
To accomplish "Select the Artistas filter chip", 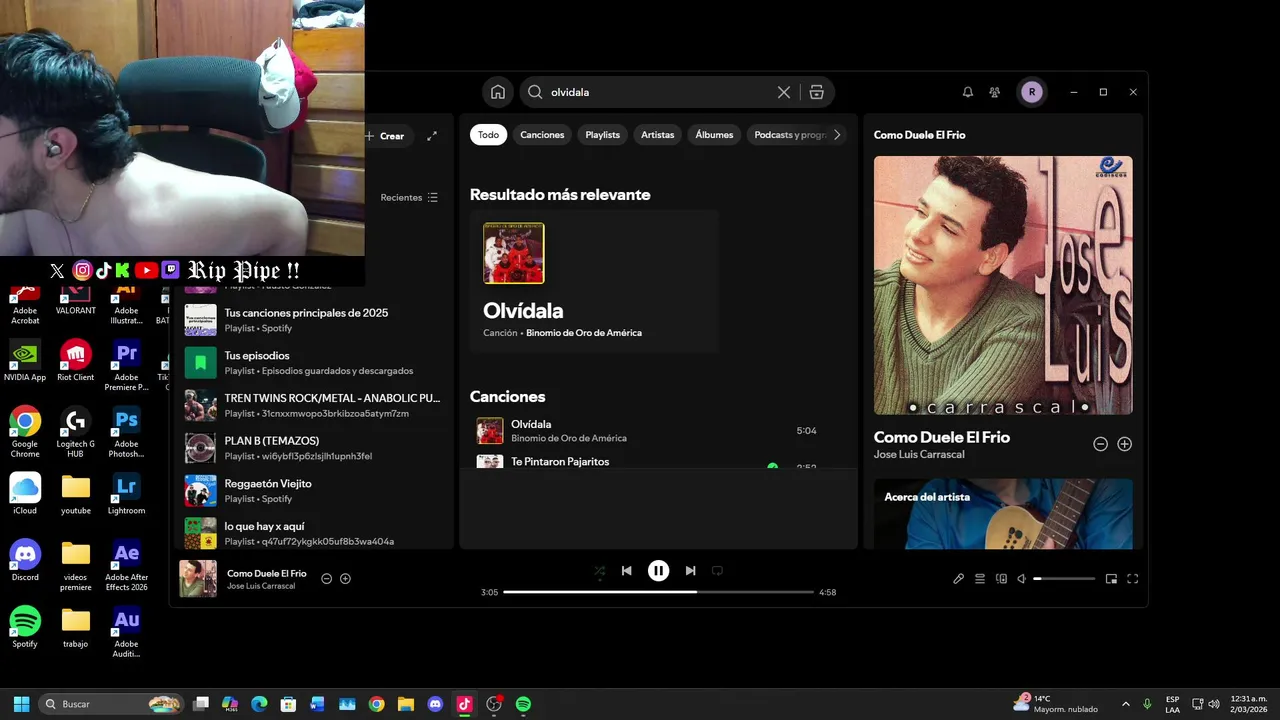I will coord(658,135).
